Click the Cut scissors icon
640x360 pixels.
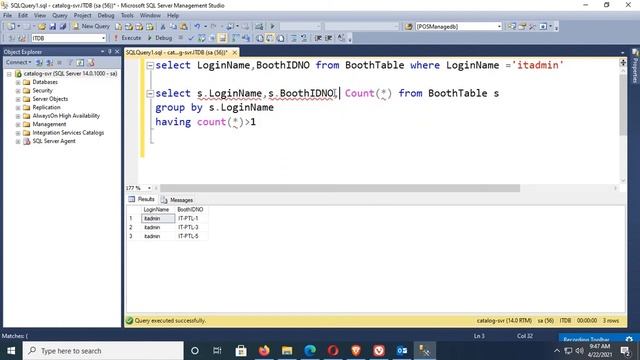click(x=163, y=27)
